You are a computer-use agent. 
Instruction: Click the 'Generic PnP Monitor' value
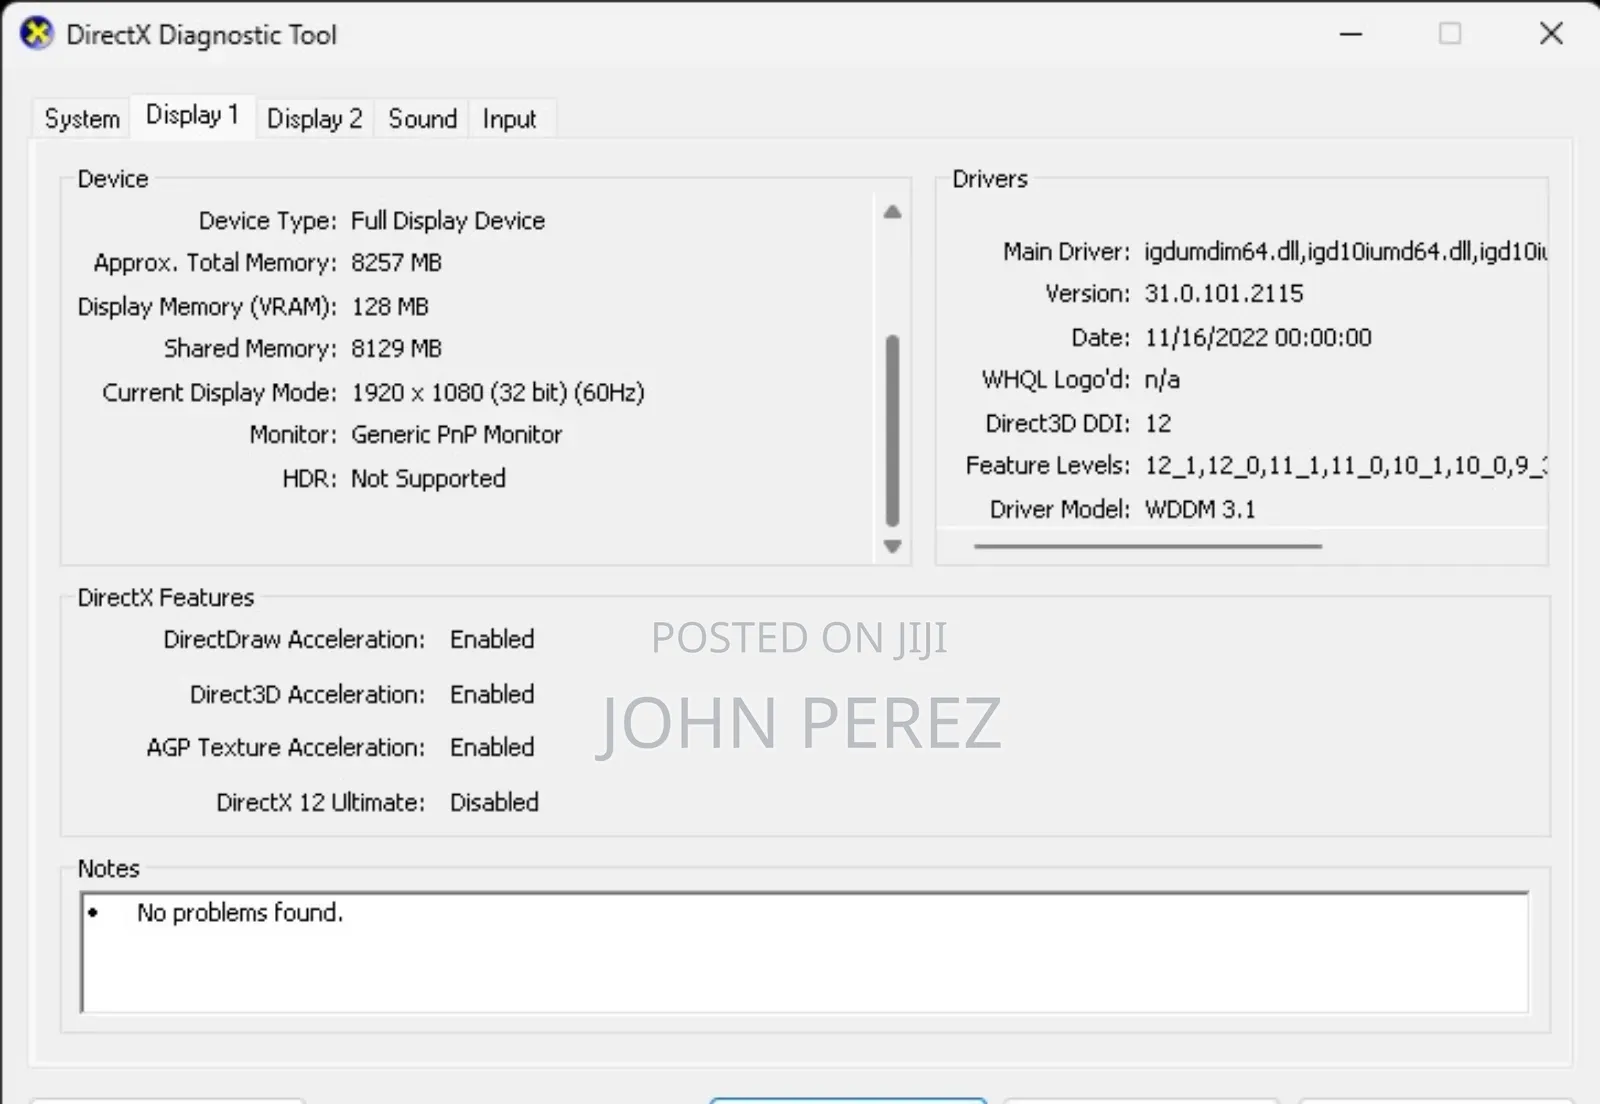[456, 435]
